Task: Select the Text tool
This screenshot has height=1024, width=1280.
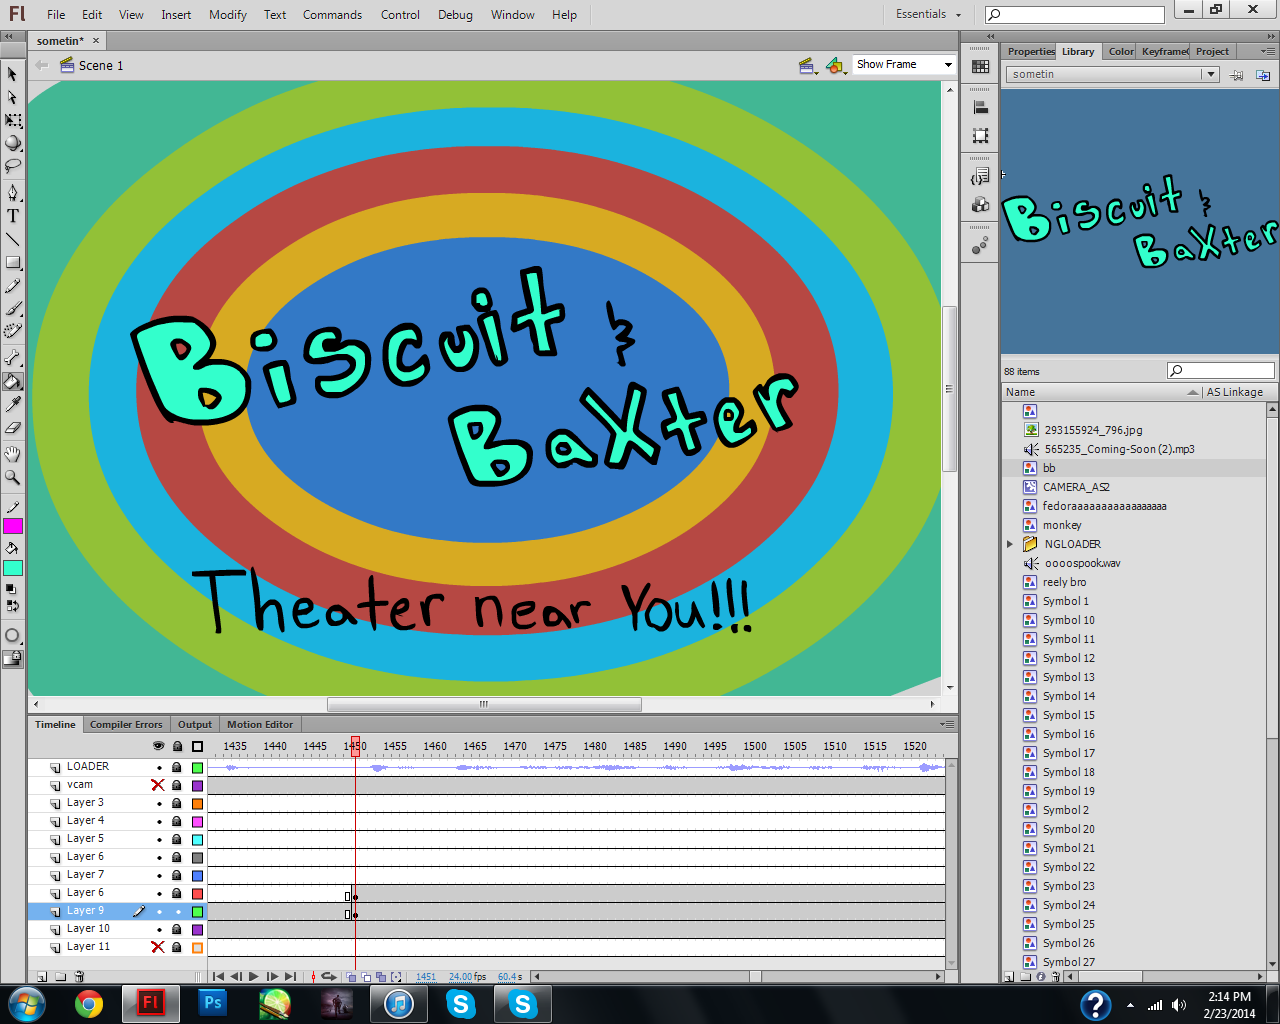Action: pos(12,215)
